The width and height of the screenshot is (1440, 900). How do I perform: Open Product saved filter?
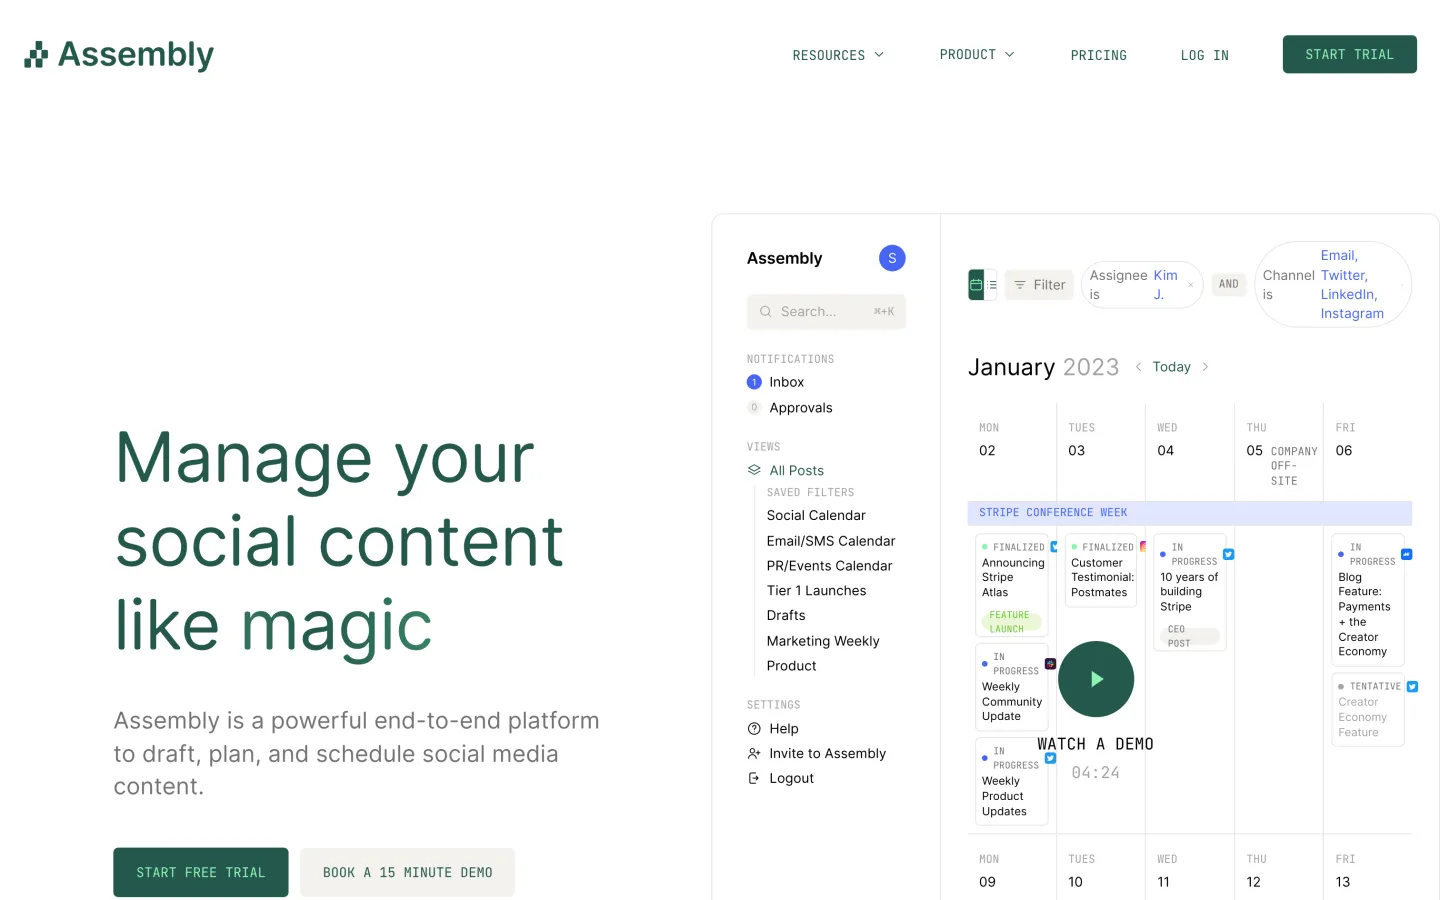(x=791, y=666)
